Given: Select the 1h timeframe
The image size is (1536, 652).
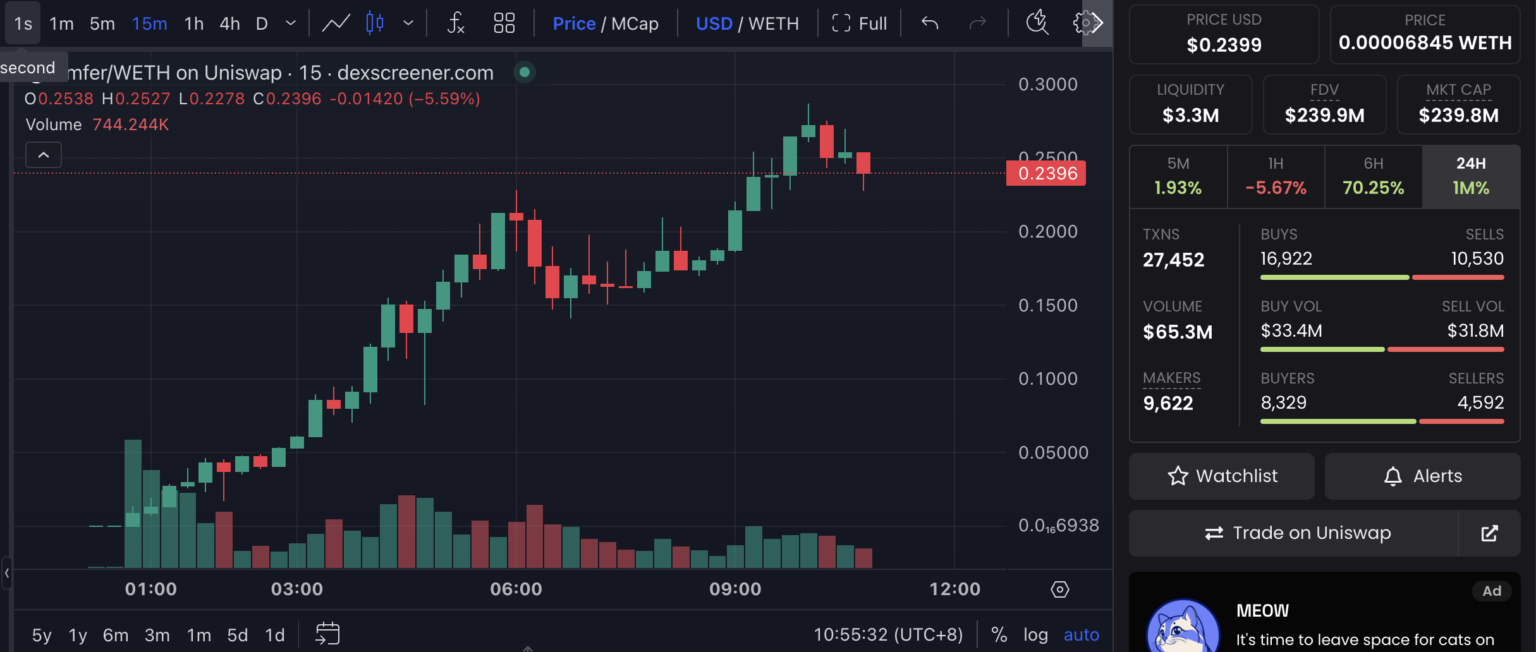Looking at the screenshot, I should click(193, 22).
